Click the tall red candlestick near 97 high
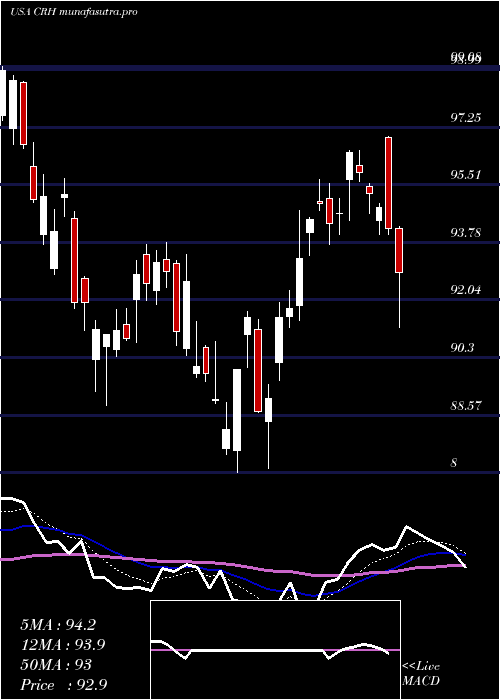This screenshot has height=700, width=500. (x=388, y=183)
